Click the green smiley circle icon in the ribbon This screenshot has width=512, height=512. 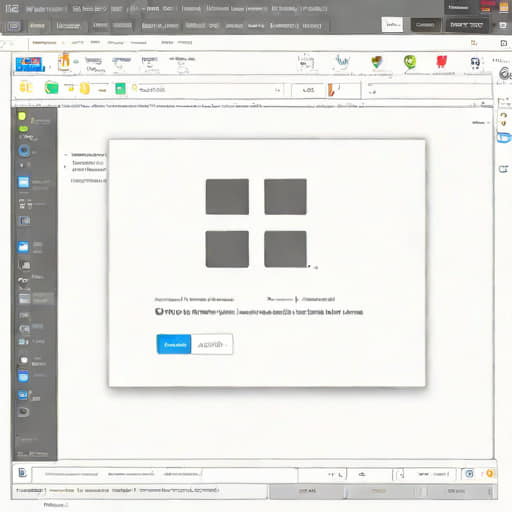(410, 62)
